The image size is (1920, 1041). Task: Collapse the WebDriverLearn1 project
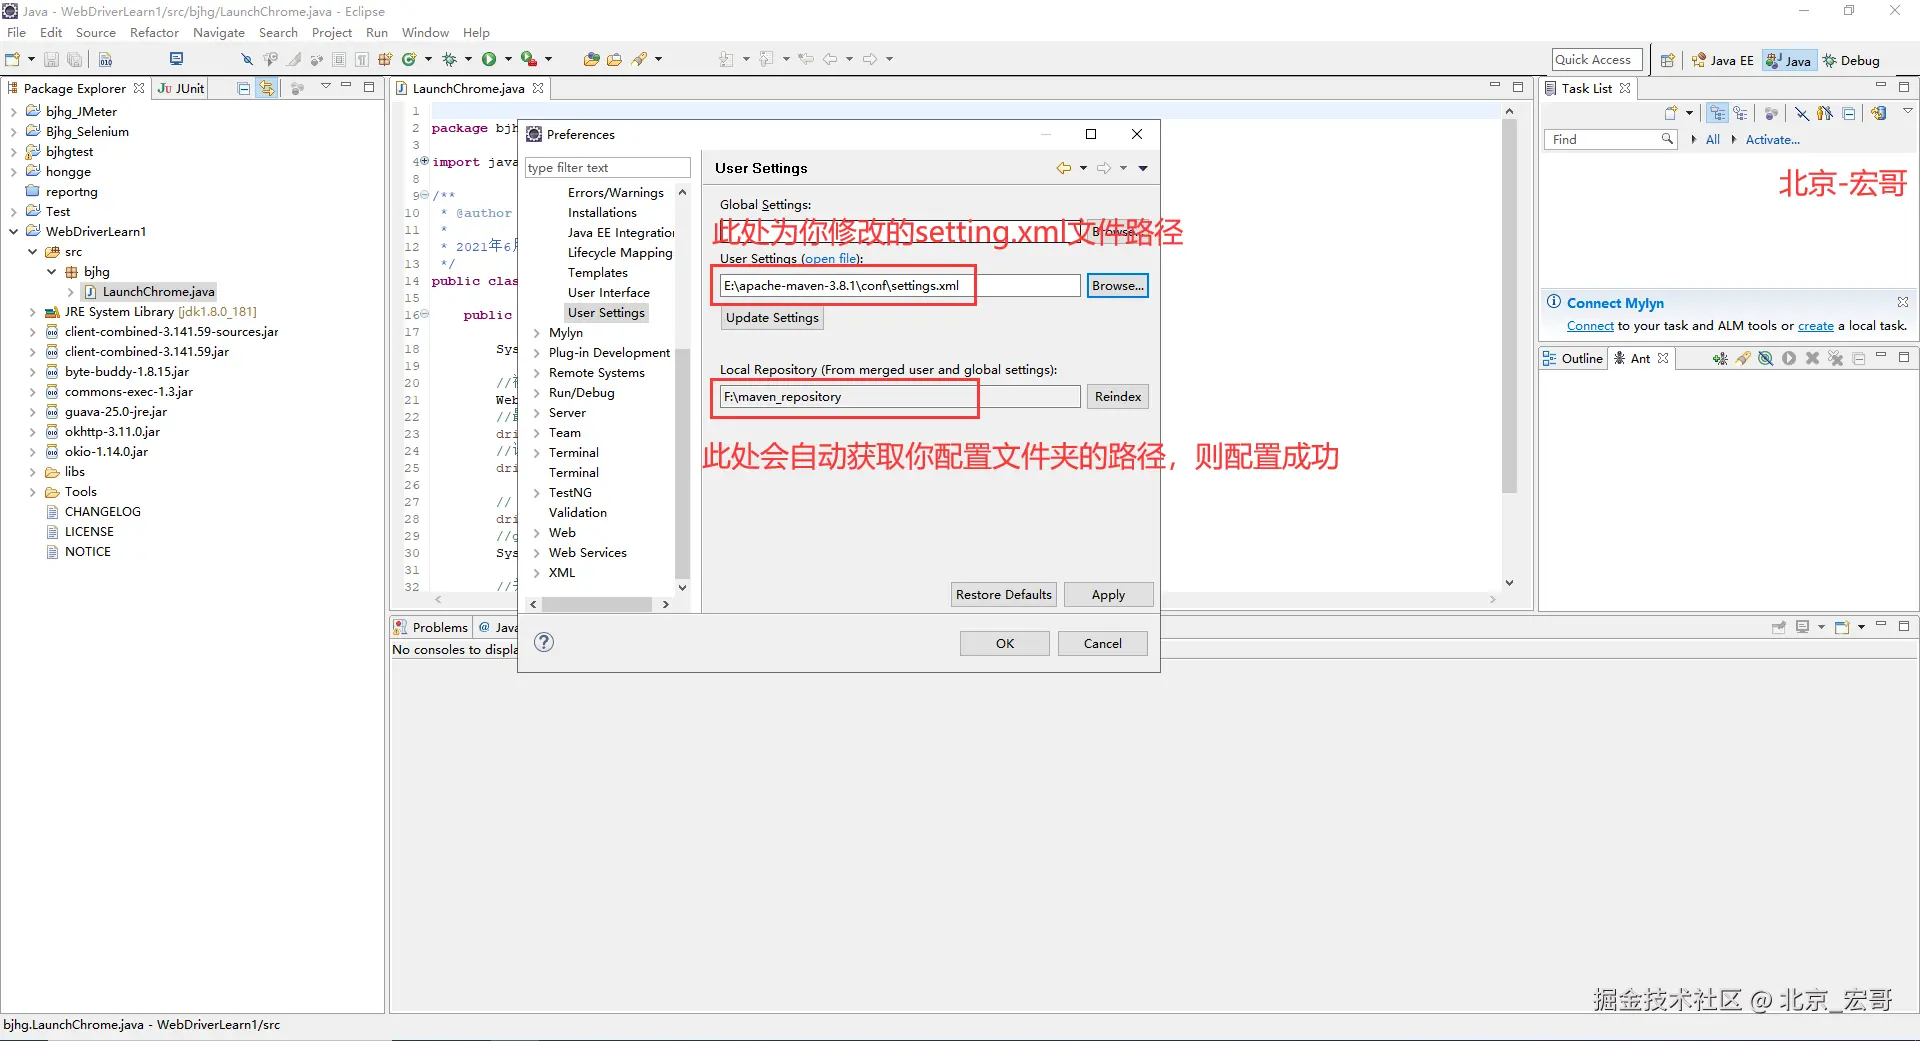pos(13,232)
